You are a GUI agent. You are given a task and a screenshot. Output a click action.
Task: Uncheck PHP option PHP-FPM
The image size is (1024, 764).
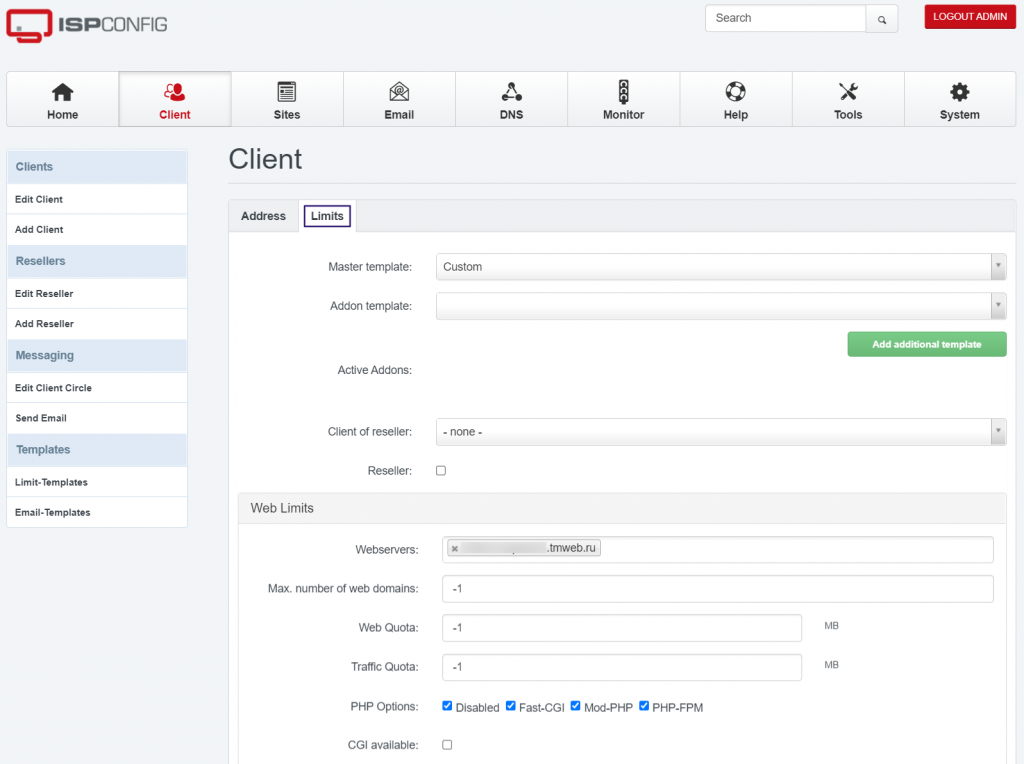pyautogui.click(x=644, y=706)
